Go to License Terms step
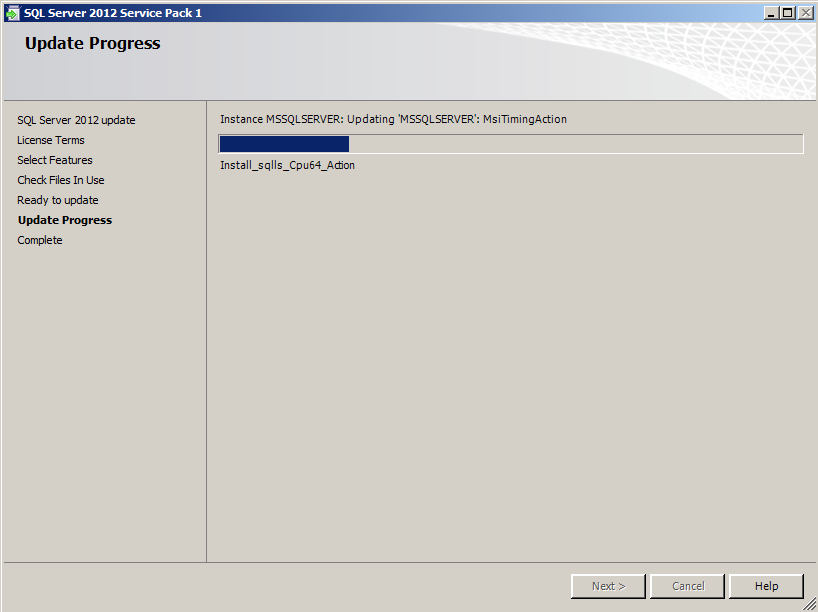Viewport: 818px width, 612px height. click(51, 140)
